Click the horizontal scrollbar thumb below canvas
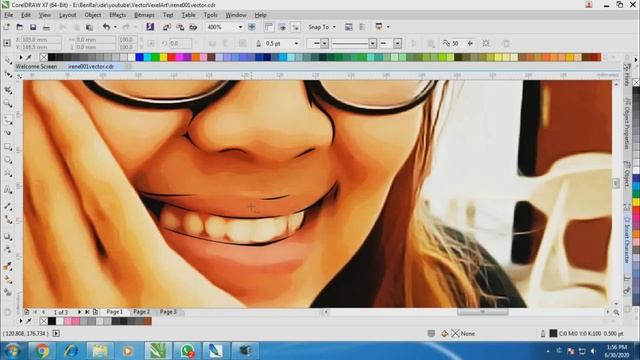Image resolution: width=640 pixels, height=360 pixels. [482, 312]
